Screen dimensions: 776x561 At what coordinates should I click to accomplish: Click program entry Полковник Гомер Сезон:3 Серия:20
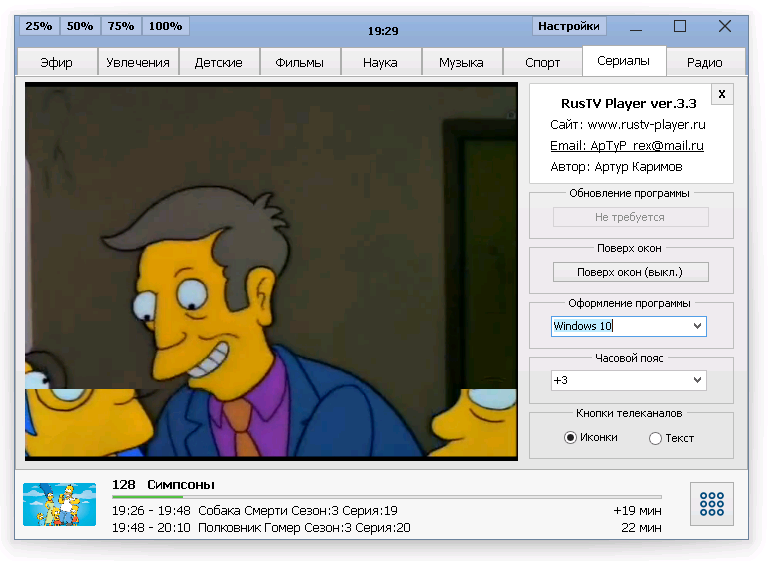point(304,527)
